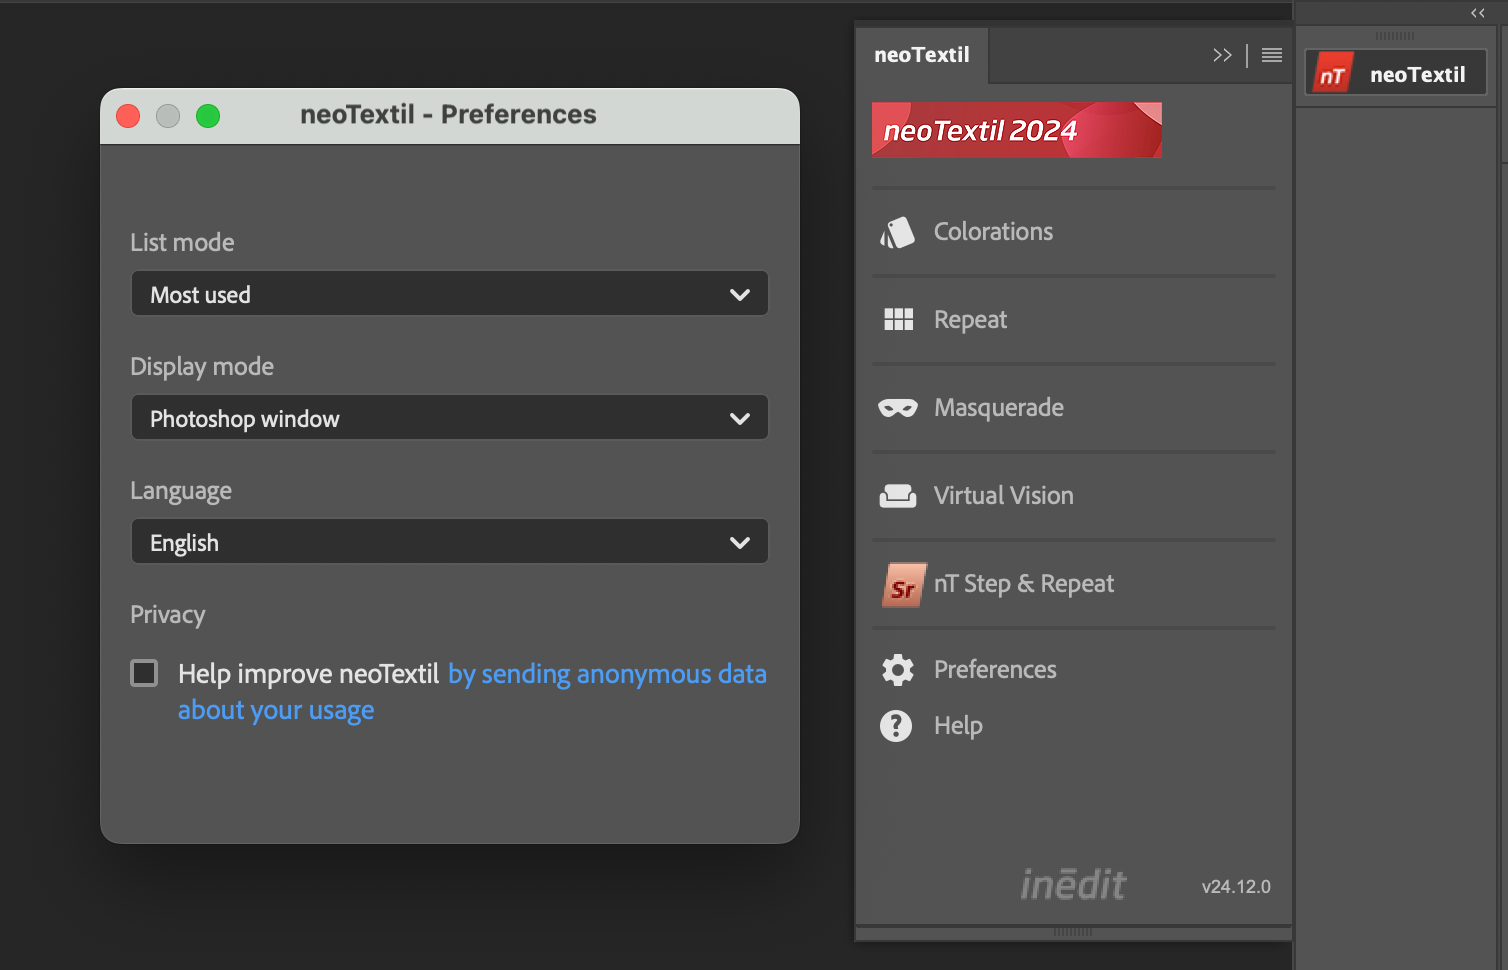Image resolution: width=1508 pixels, height=970 pixels.
Task: Open Colorations via its swatch icon
Action: [897, 232]
